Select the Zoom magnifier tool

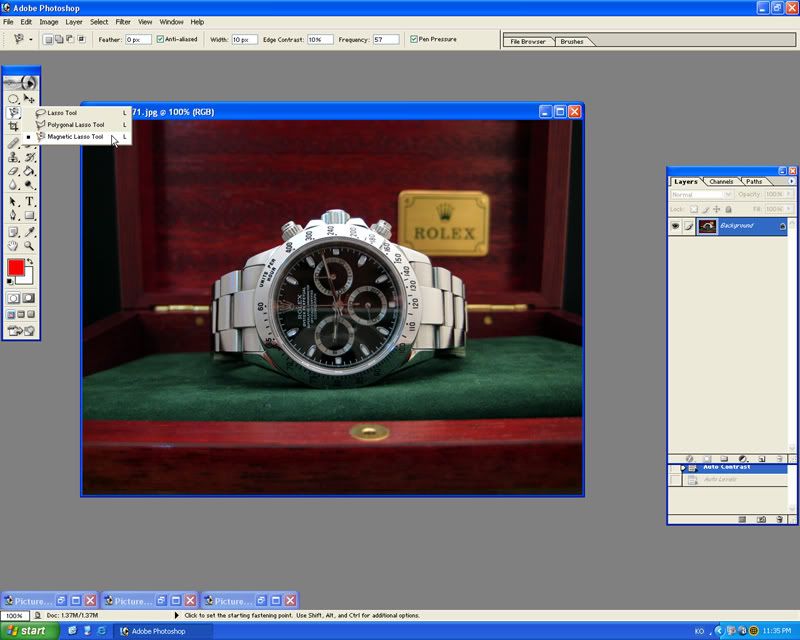click(29, 246)
